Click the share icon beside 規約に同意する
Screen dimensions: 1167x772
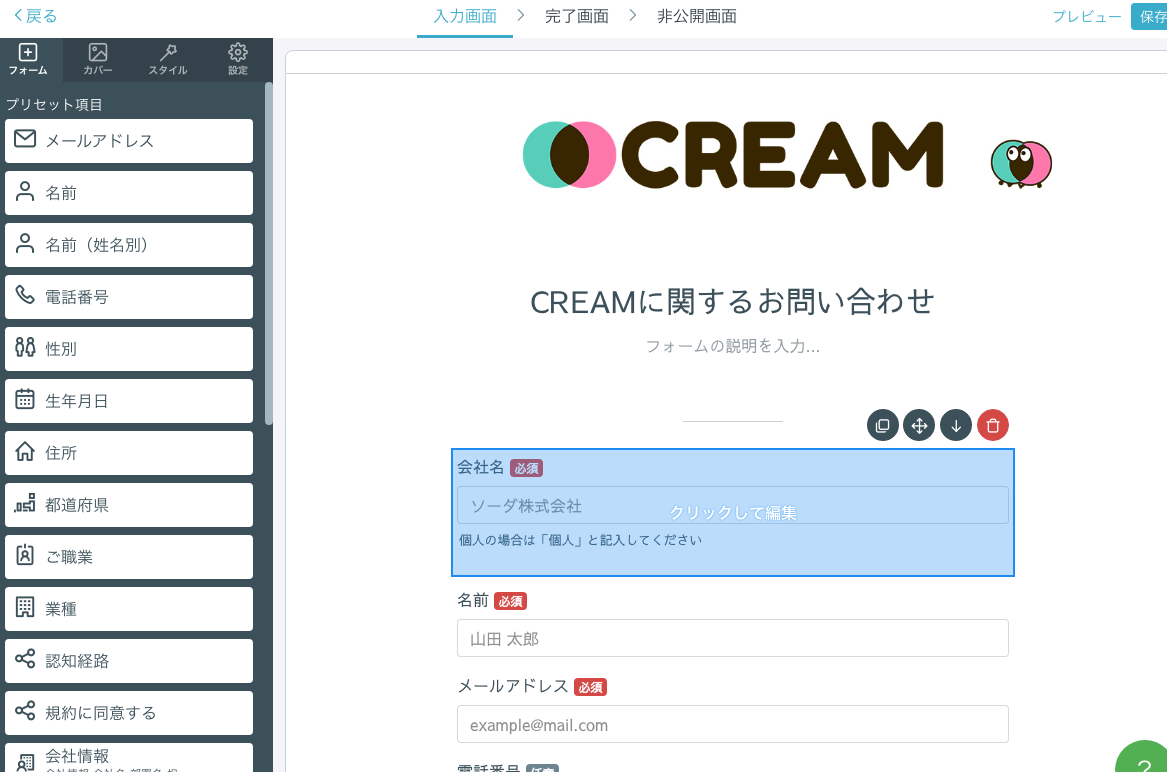25,711
